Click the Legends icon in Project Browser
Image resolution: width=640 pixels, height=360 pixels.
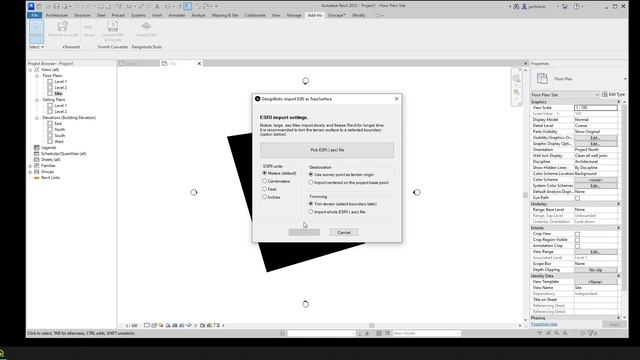(x=37, y=147)
